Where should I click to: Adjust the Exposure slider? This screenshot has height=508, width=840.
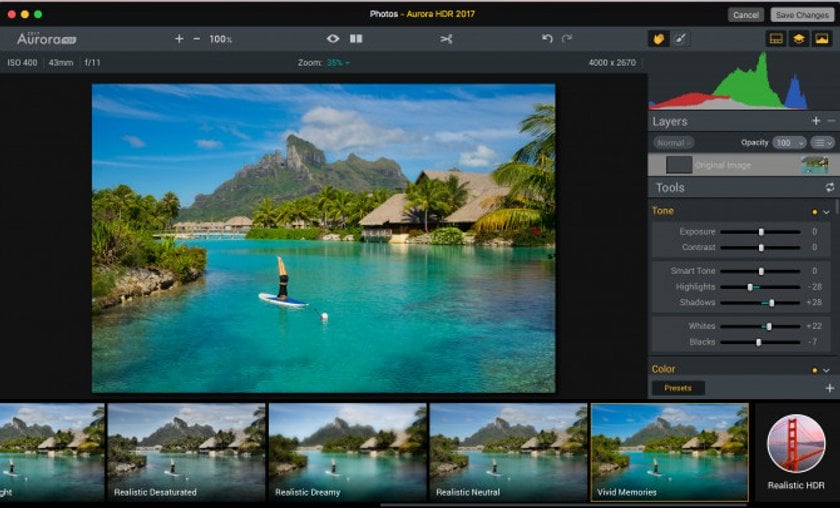point(760,232)
